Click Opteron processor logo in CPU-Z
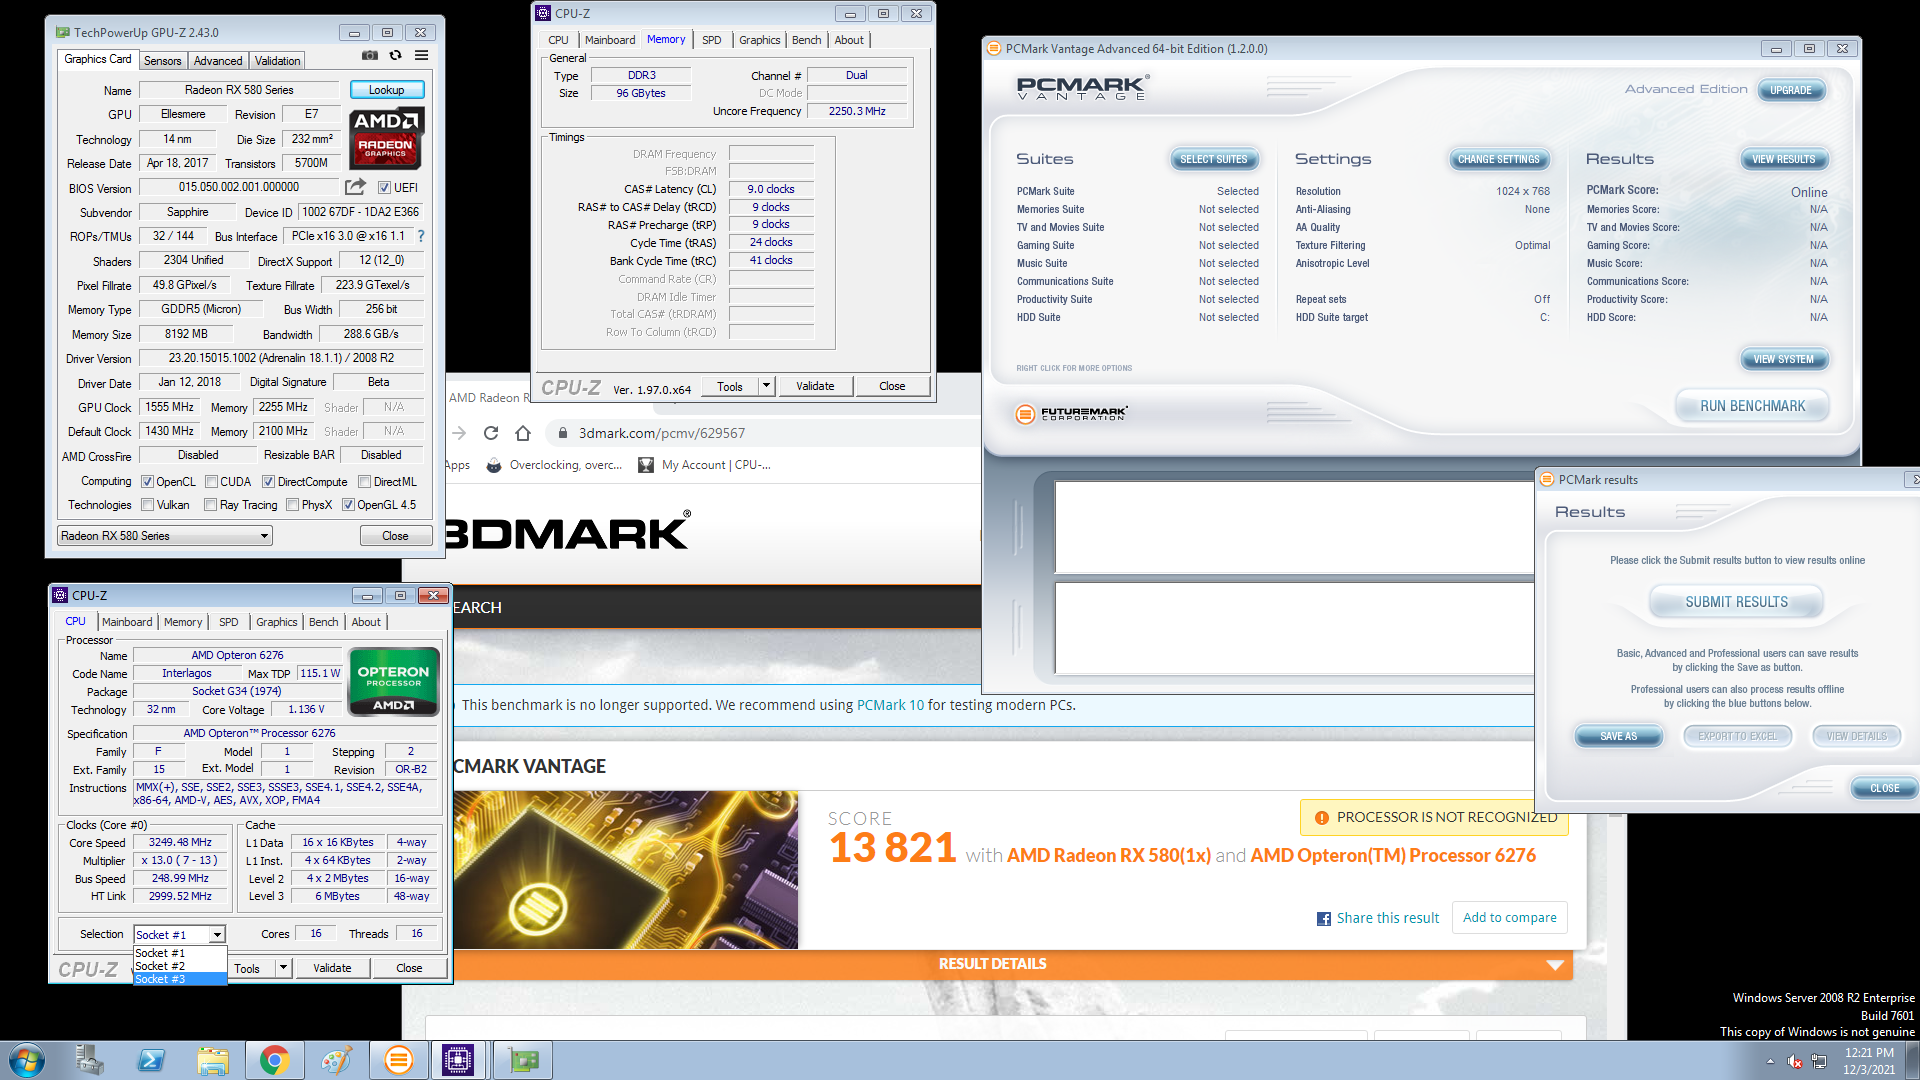The height and width of the screenshot is (1080, 1920). pos(393,681)
